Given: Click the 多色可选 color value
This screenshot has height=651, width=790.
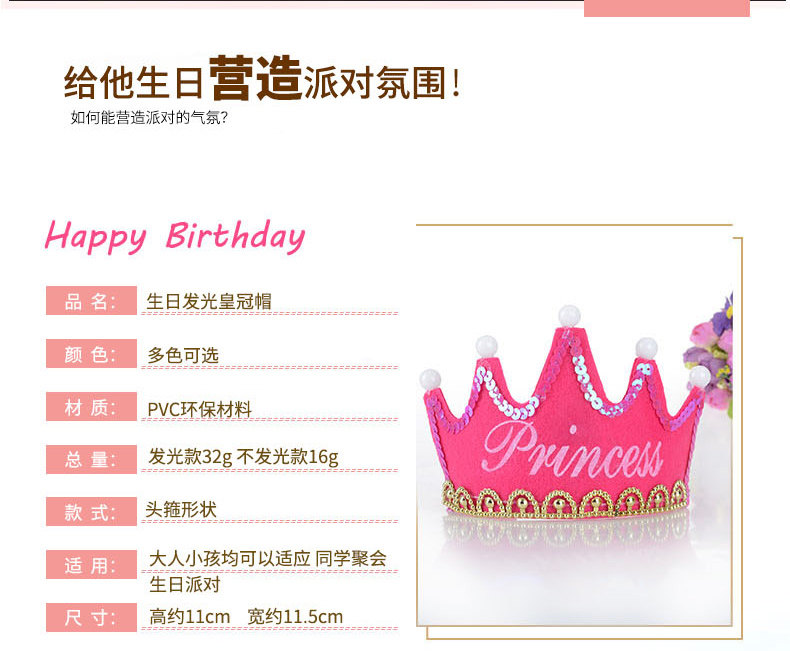Looking at the screenshot, I should pos(183,355).
